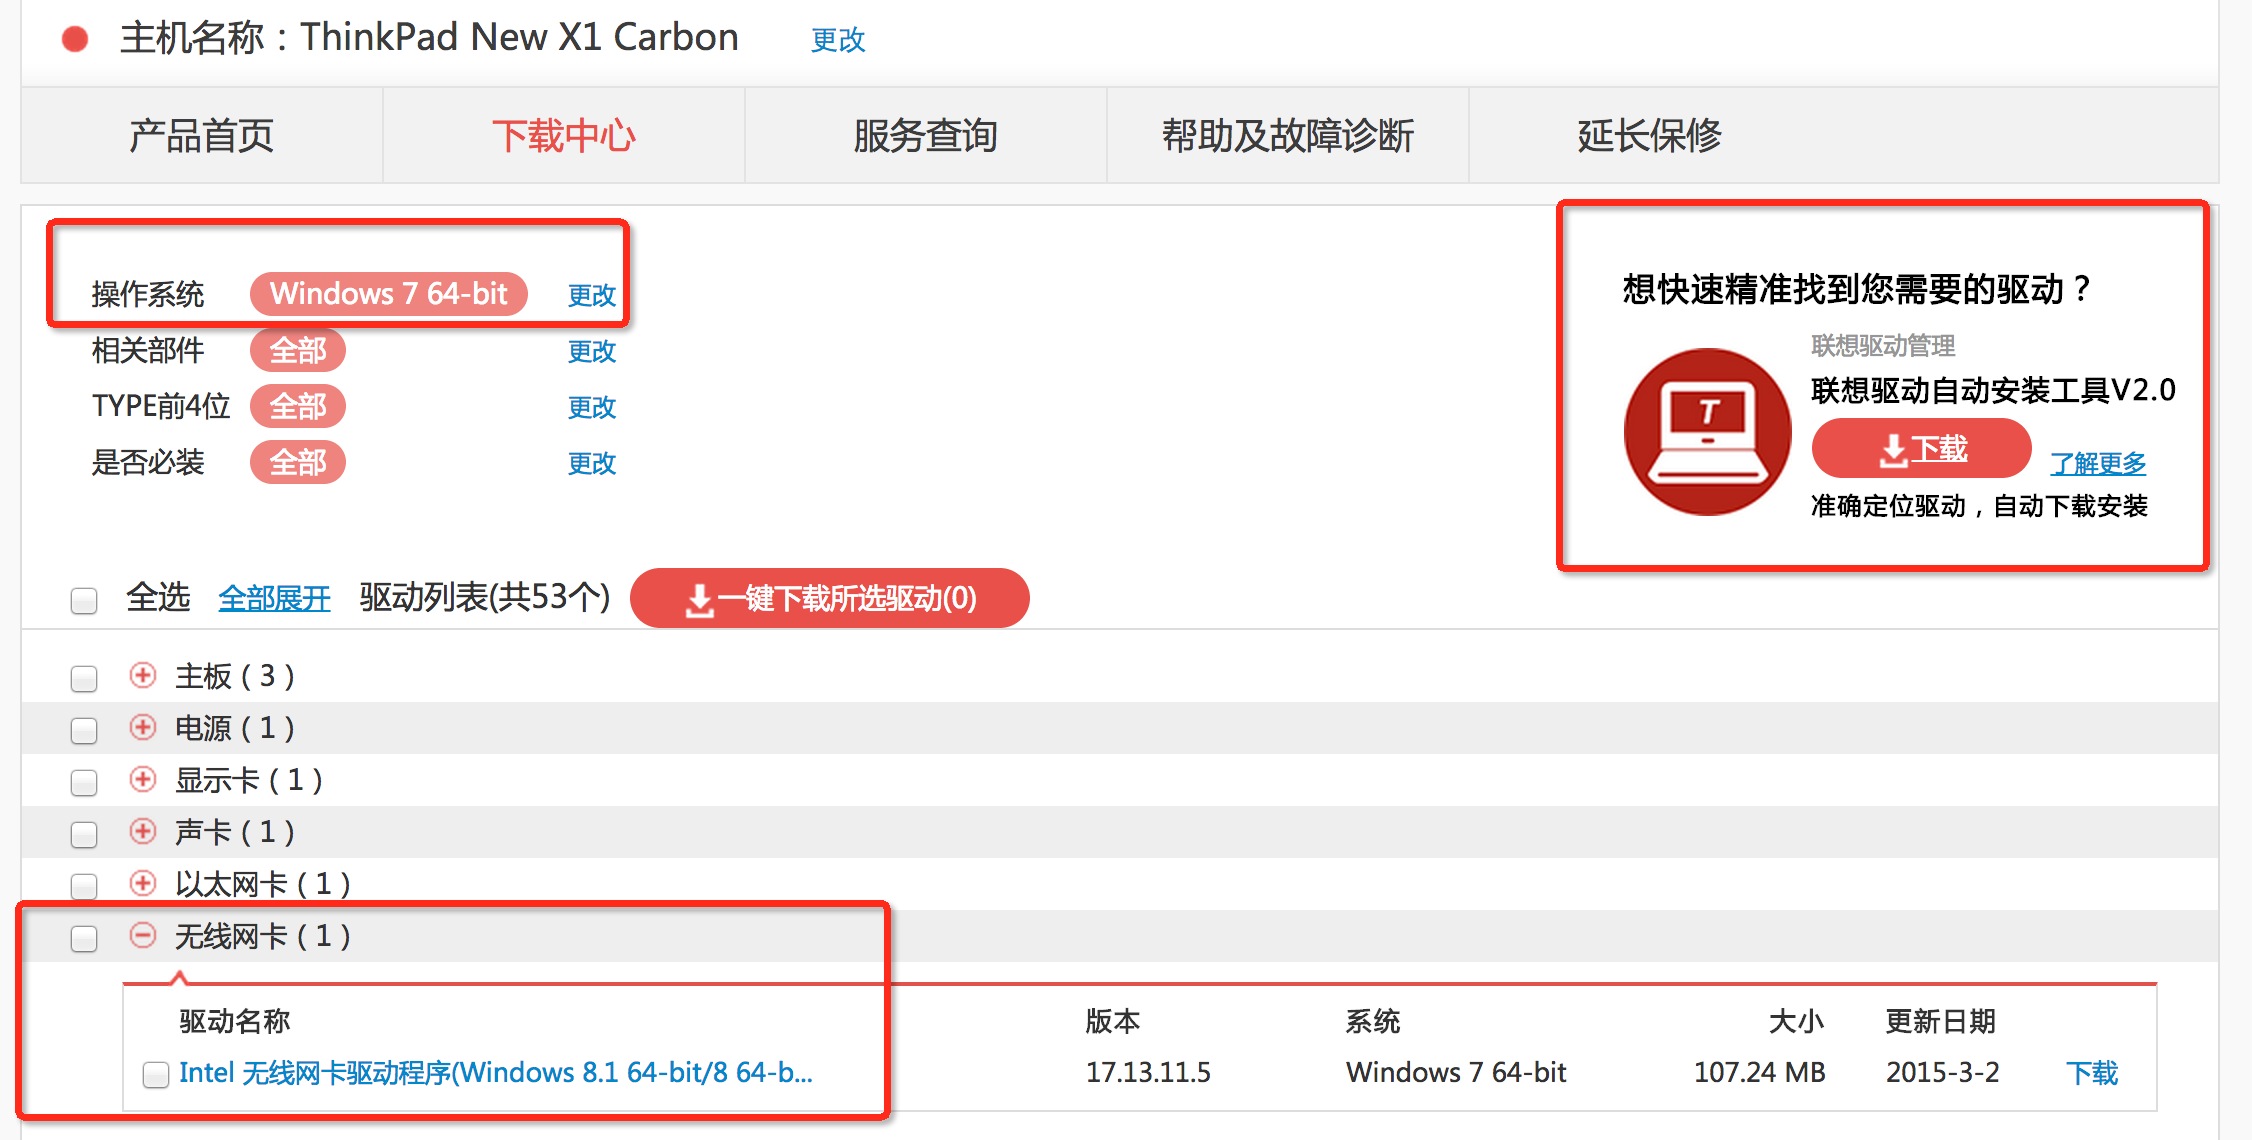
Task: Click the Lenovo driver tool laptop icon
Action: pos(1708,432)
